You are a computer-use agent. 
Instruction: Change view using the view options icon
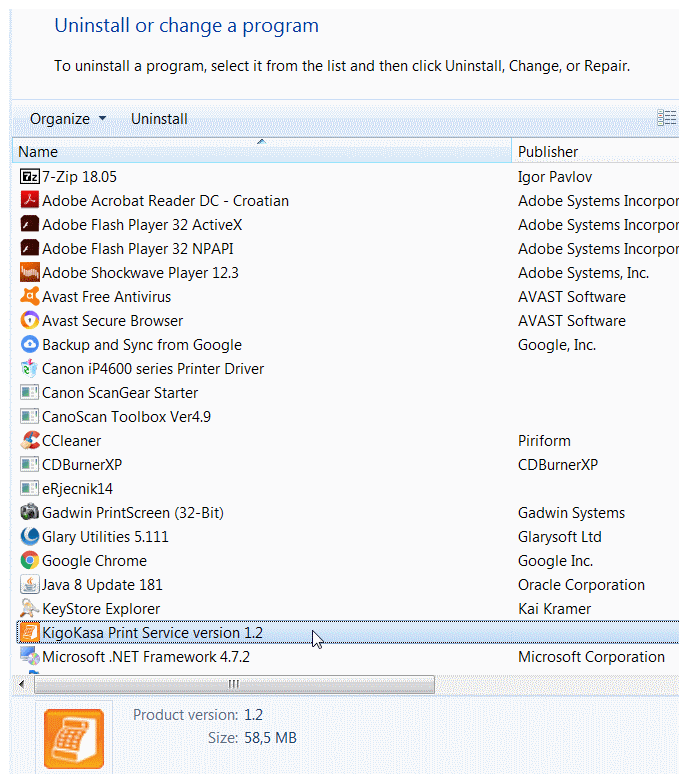(666, 118)
